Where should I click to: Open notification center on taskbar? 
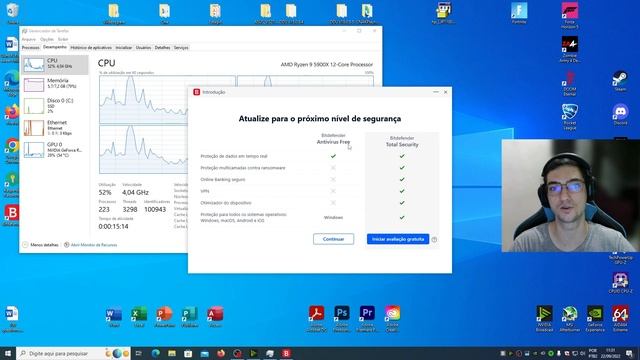tap(629, 353)
